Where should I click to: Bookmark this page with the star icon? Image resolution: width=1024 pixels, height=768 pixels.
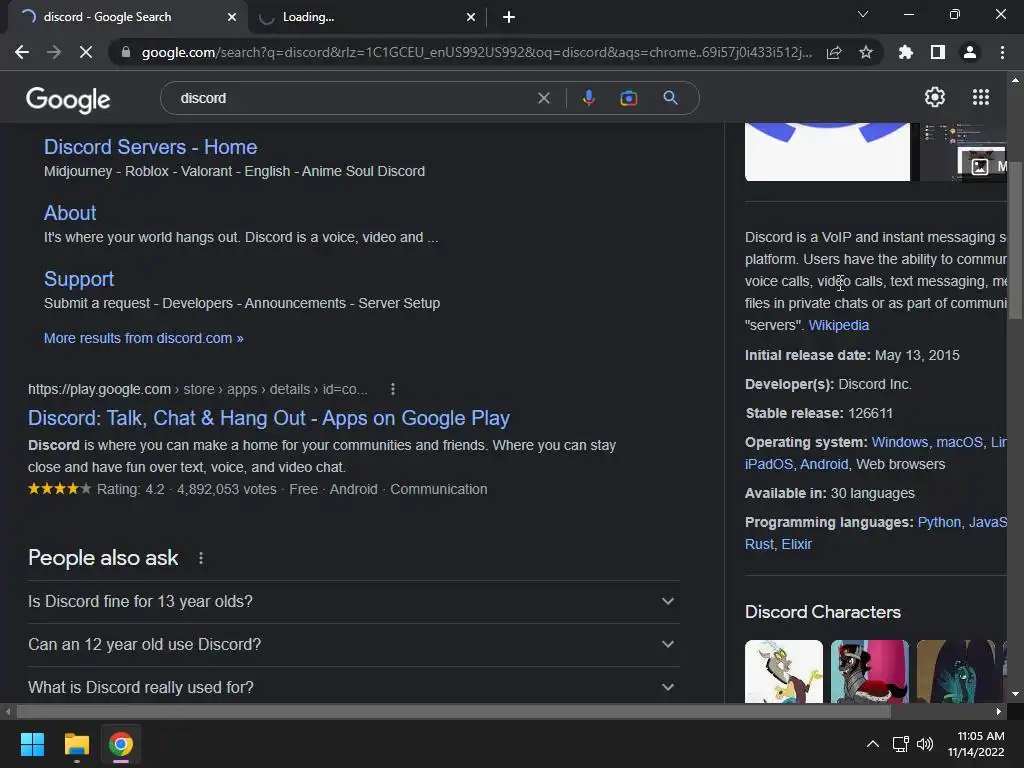866,52
